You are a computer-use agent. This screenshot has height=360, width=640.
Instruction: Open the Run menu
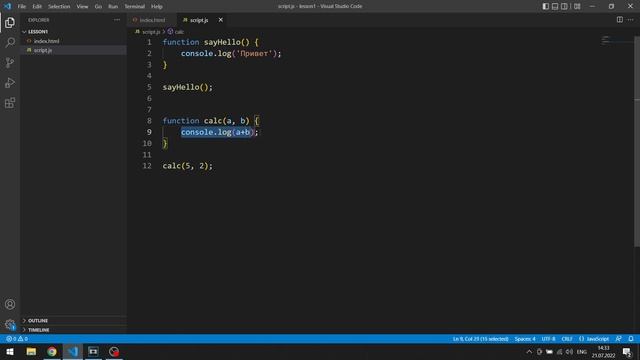[113, 6]
